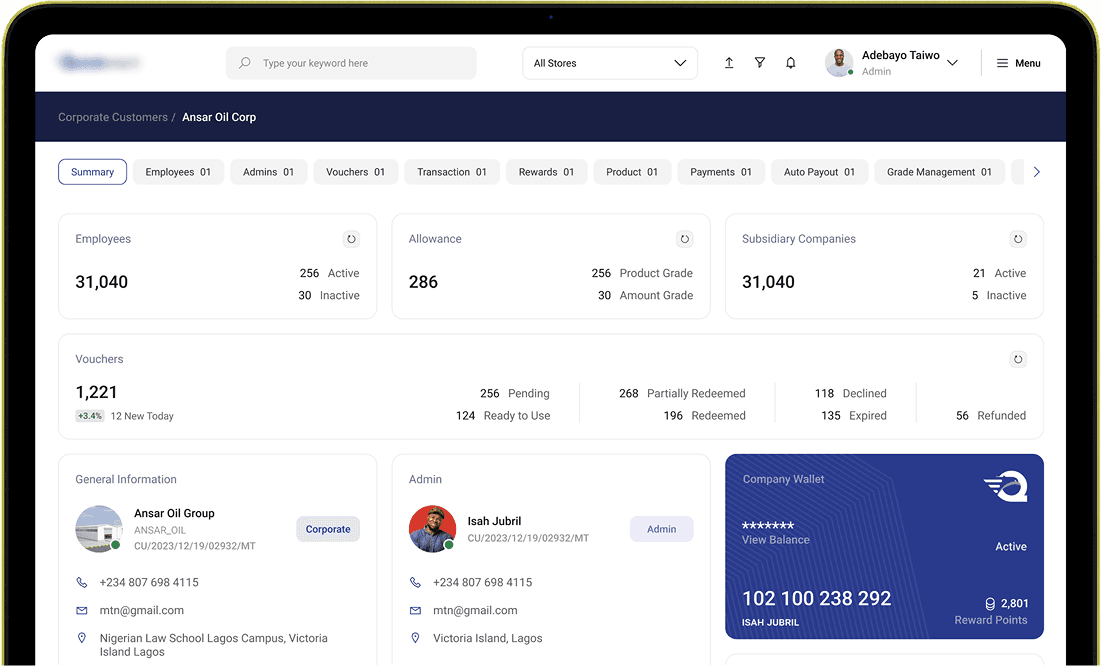Switch to the Employees tab
Image resolution: width=1101 pixels, height=666 pixels.
click(178, 172)
